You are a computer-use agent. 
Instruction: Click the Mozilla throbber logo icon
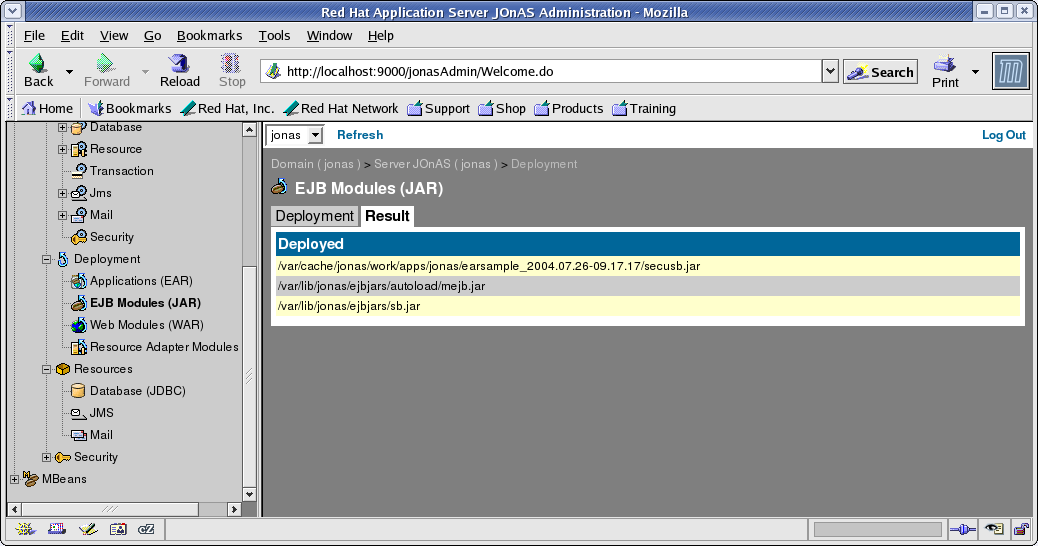(1010, 71)
